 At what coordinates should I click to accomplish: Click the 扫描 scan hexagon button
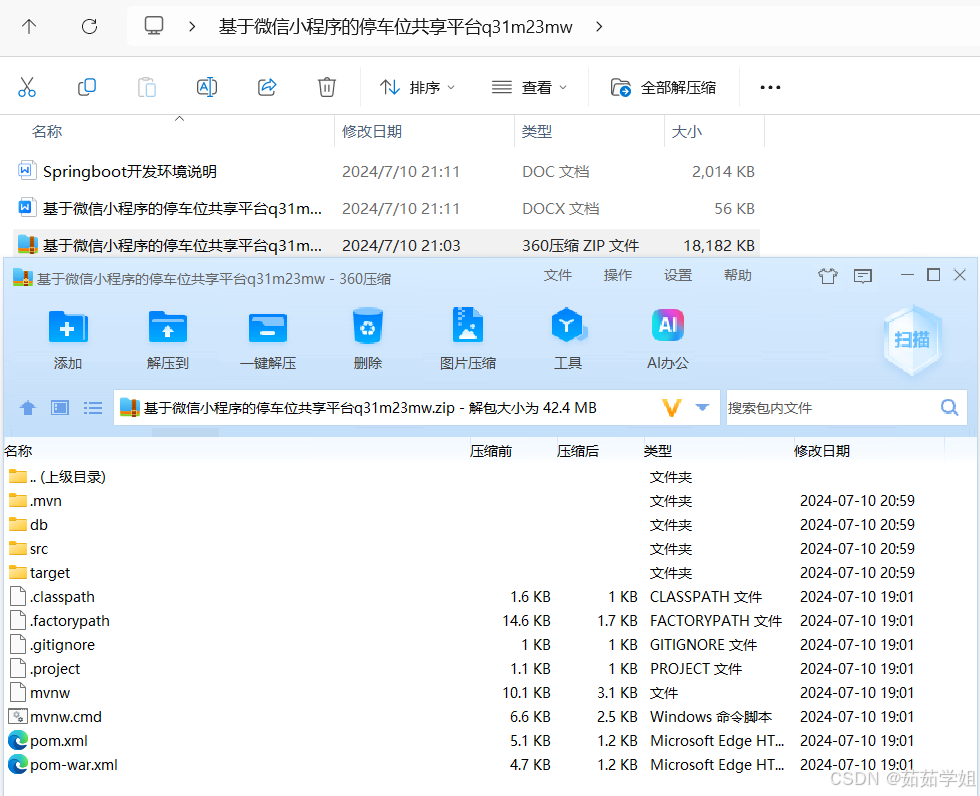912,340
